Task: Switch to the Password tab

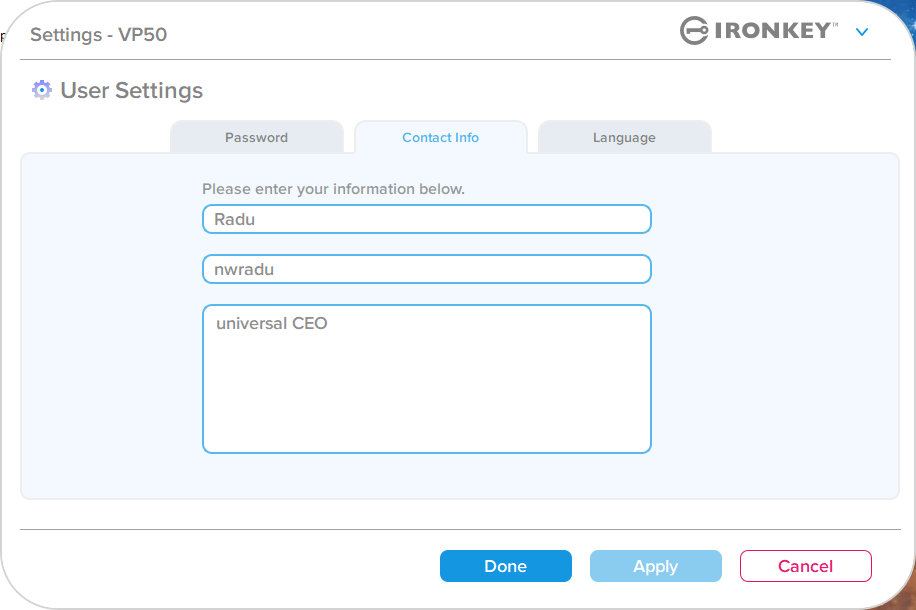Action: point(256,137)
